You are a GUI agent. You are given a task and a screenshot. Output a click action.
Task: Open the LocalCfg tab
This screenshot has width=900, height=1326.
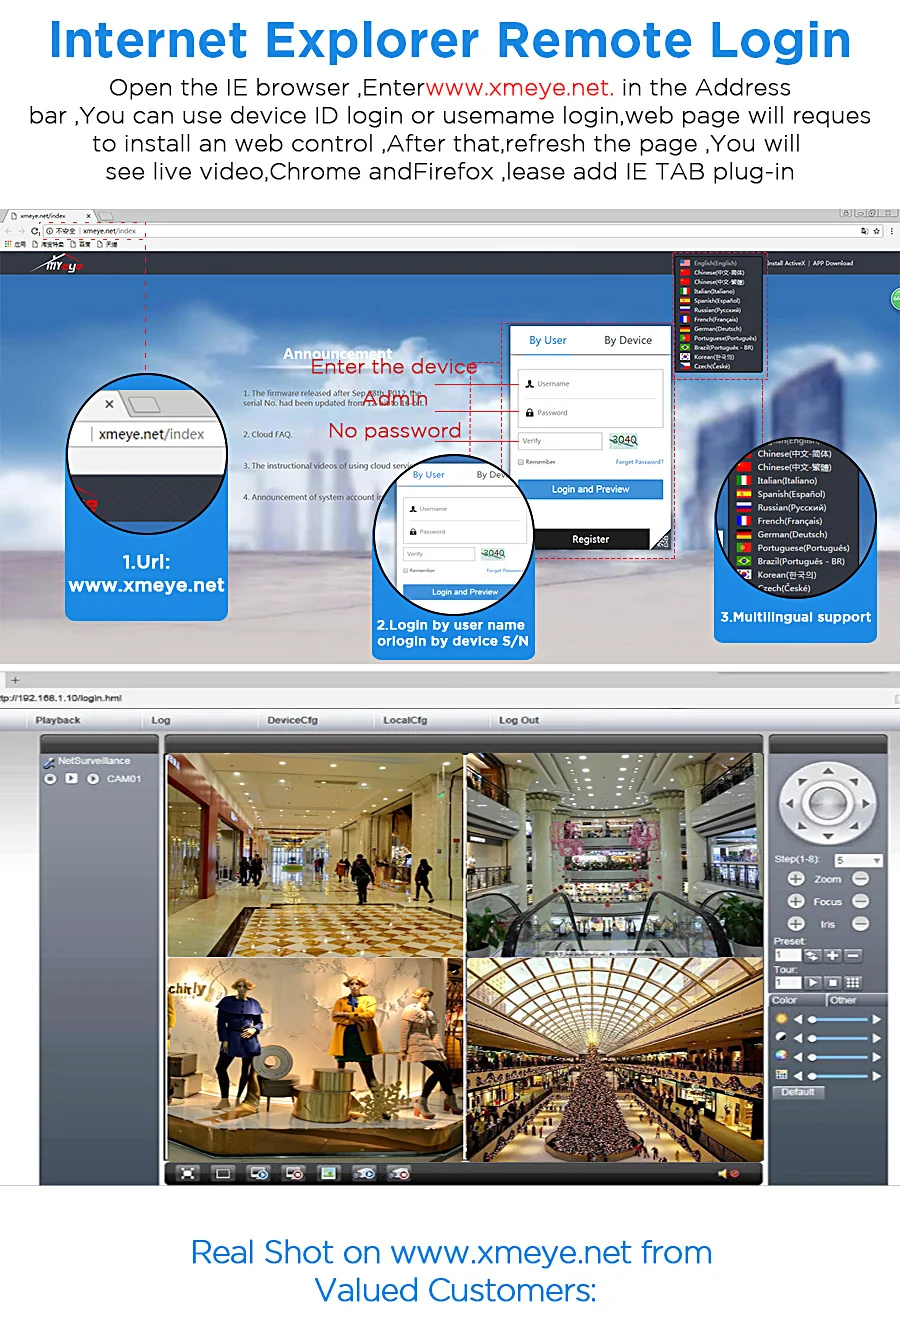(405, 720)
